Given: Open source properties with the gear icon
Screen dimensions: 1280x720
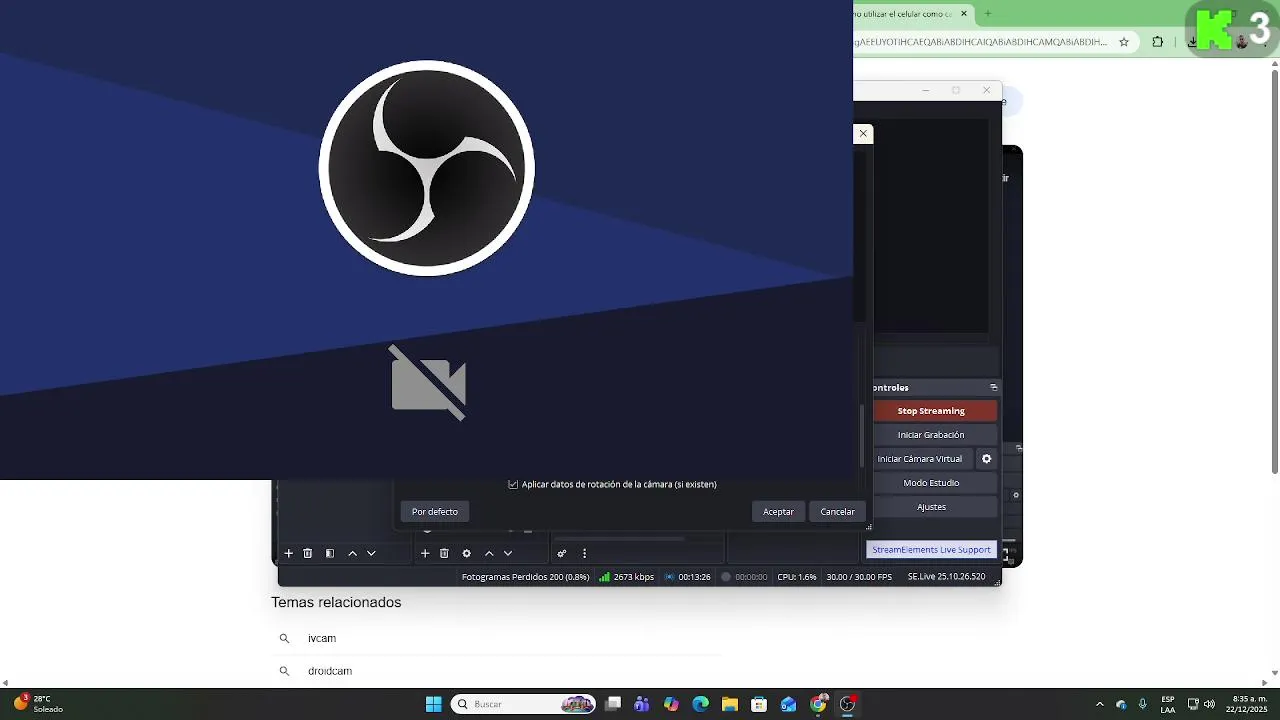Looking at the screenshot, I should (466, 553).
